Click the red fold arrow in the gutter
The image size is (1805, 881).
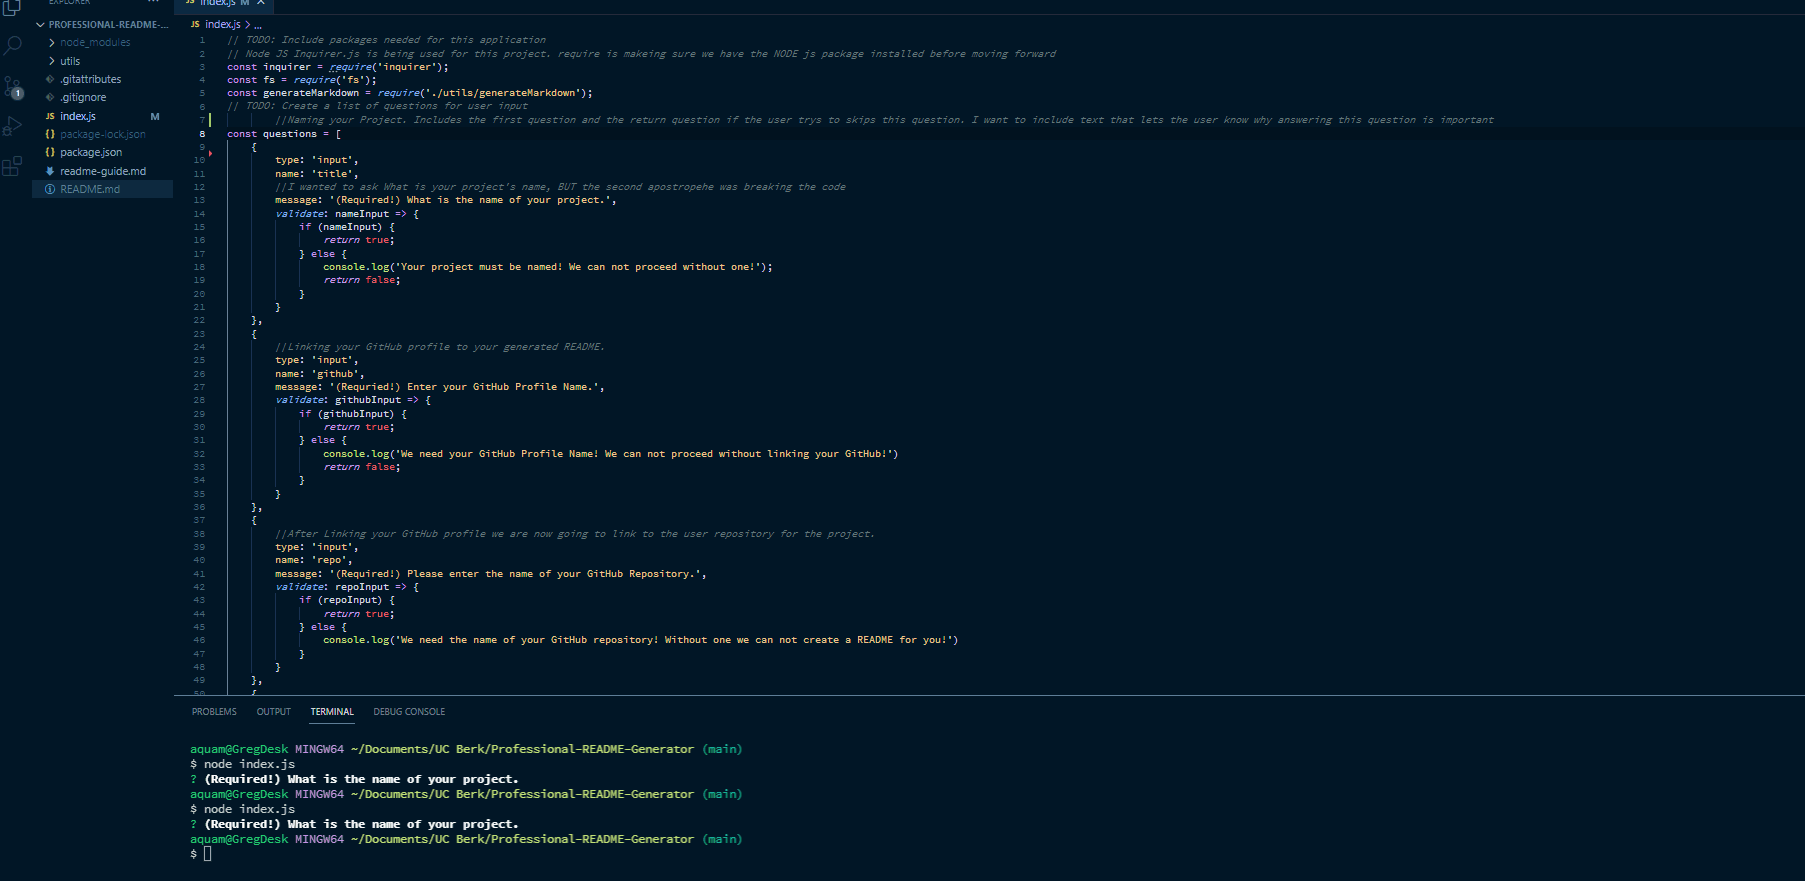(x=210, y=154)
